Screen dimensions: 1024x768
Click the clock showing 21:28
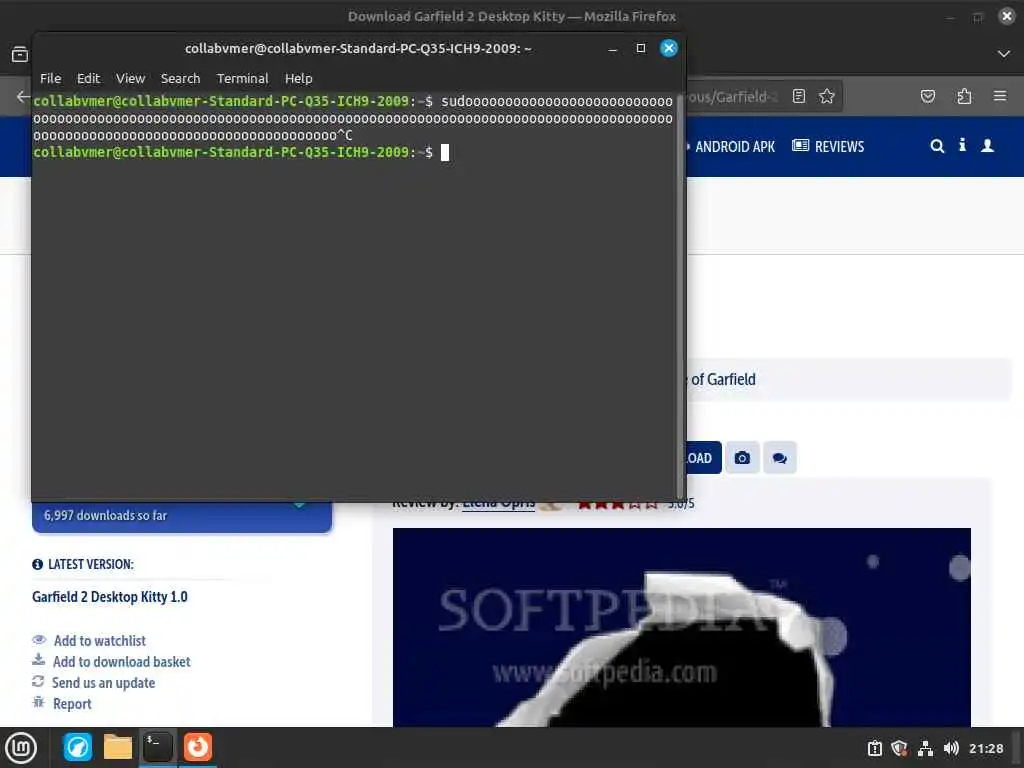pyautogui.click(x=985, y=749)
